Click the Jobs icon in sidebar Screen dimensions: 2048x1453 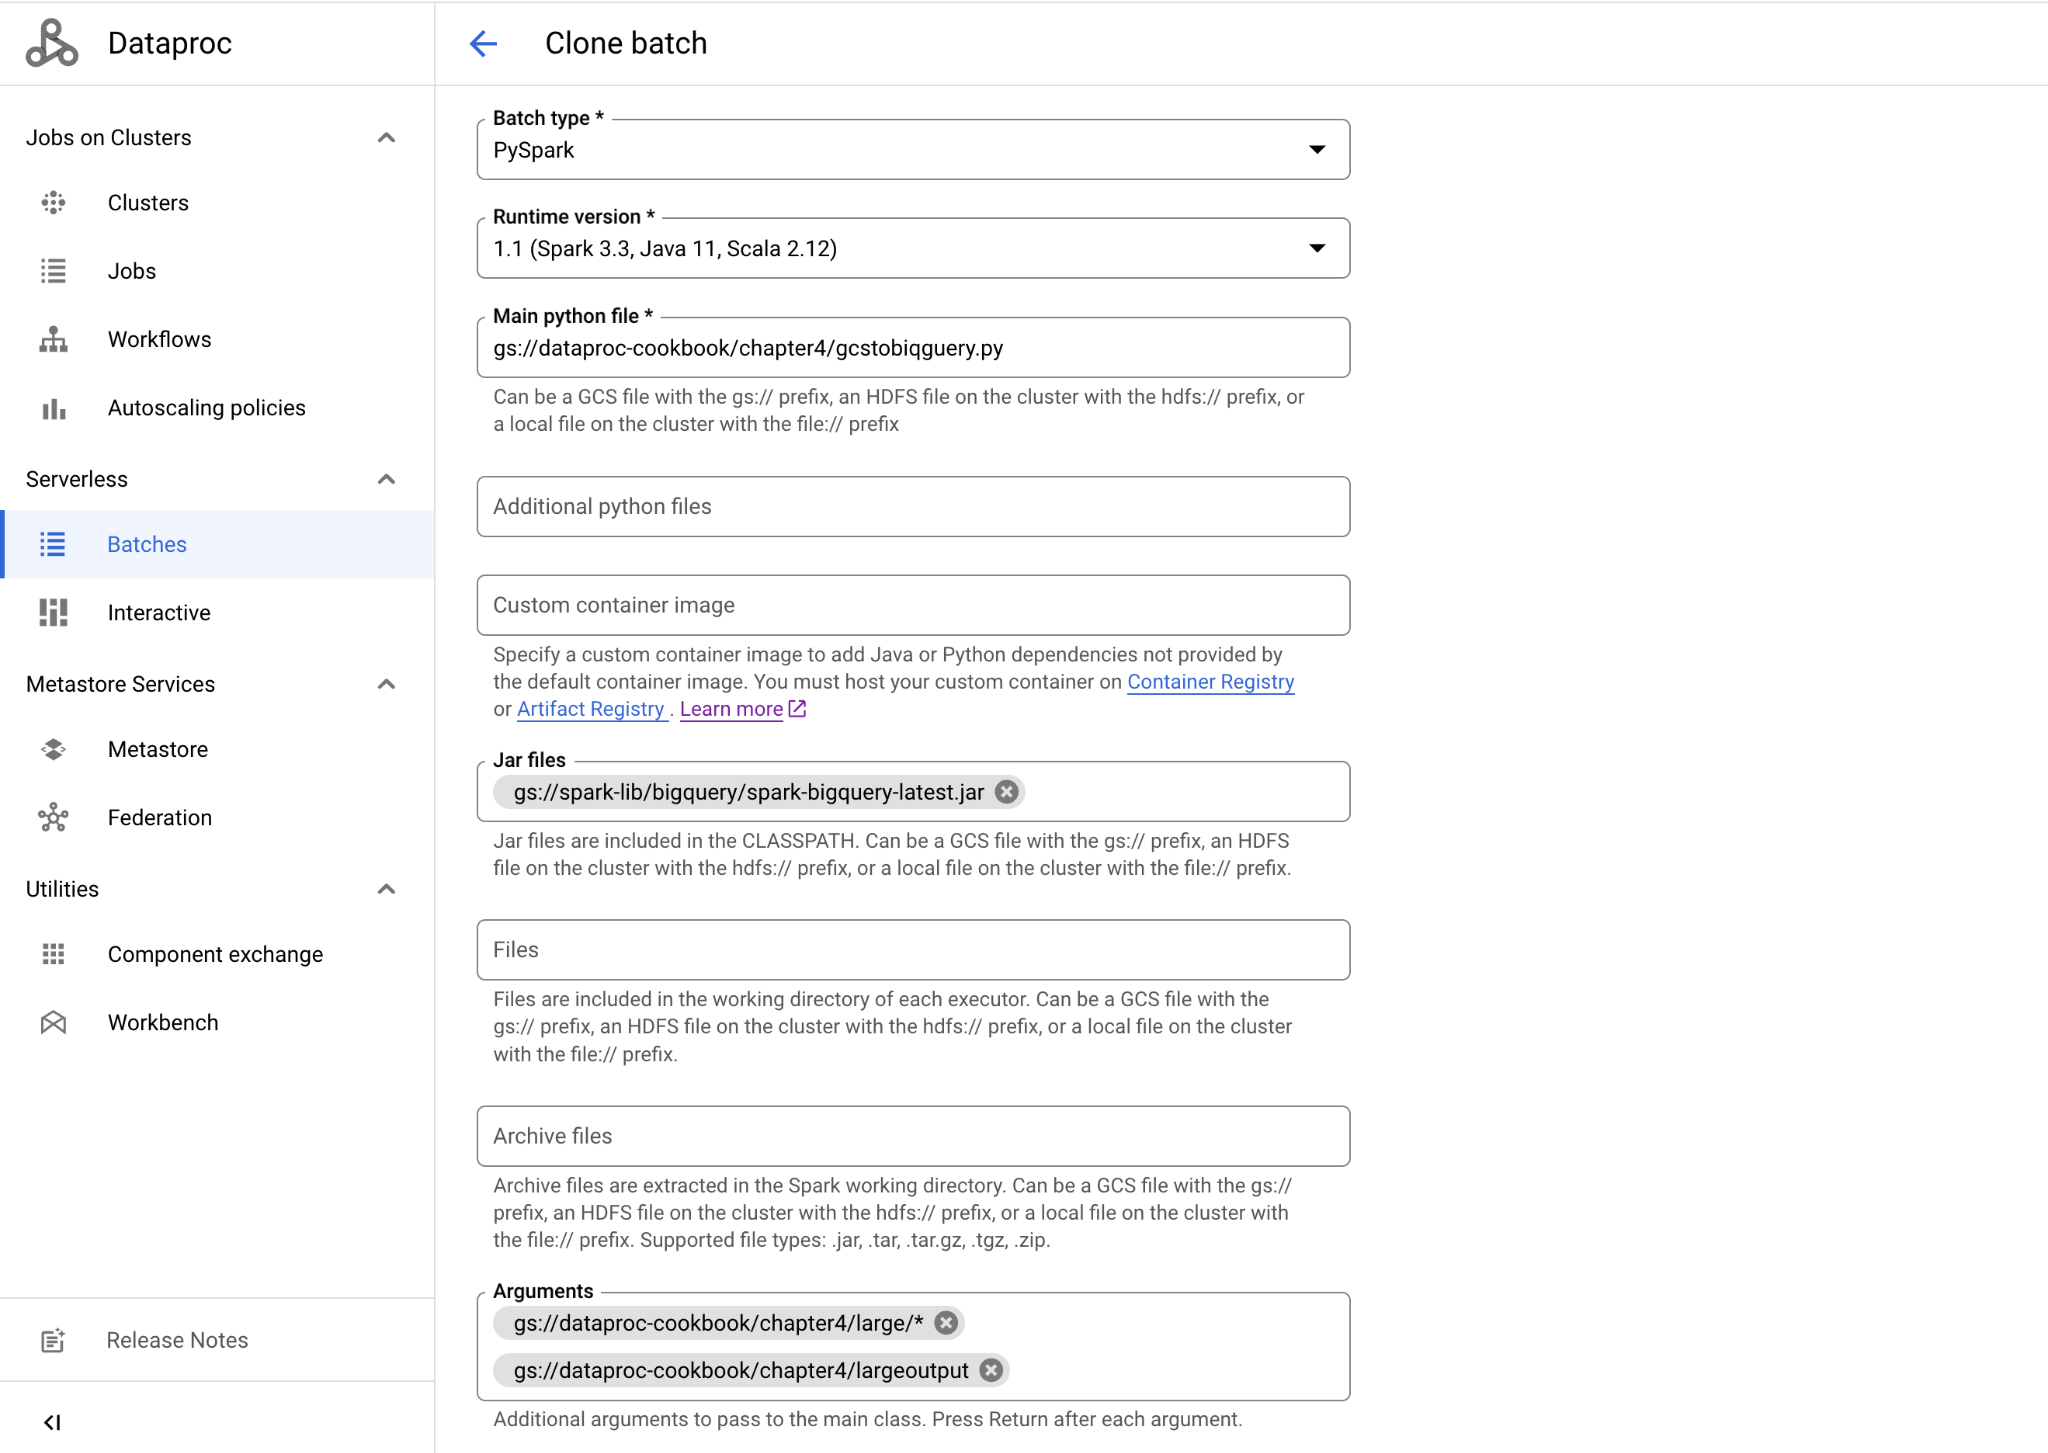click(x=55, y=270)
